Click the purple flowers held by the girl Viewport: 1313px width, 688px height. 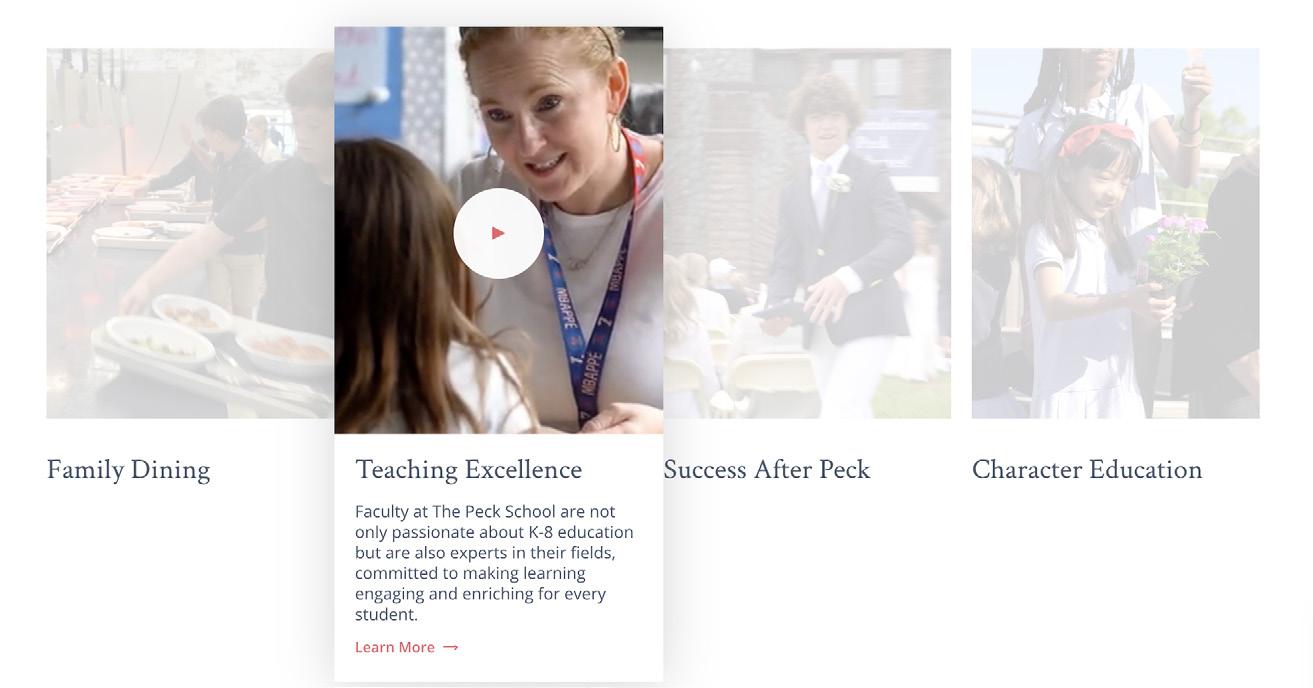pos(1180,245)
